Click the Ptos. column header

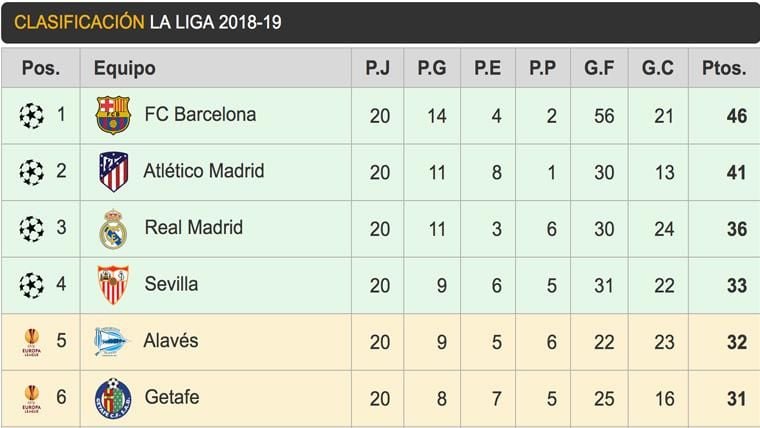(x=724, y=69)
